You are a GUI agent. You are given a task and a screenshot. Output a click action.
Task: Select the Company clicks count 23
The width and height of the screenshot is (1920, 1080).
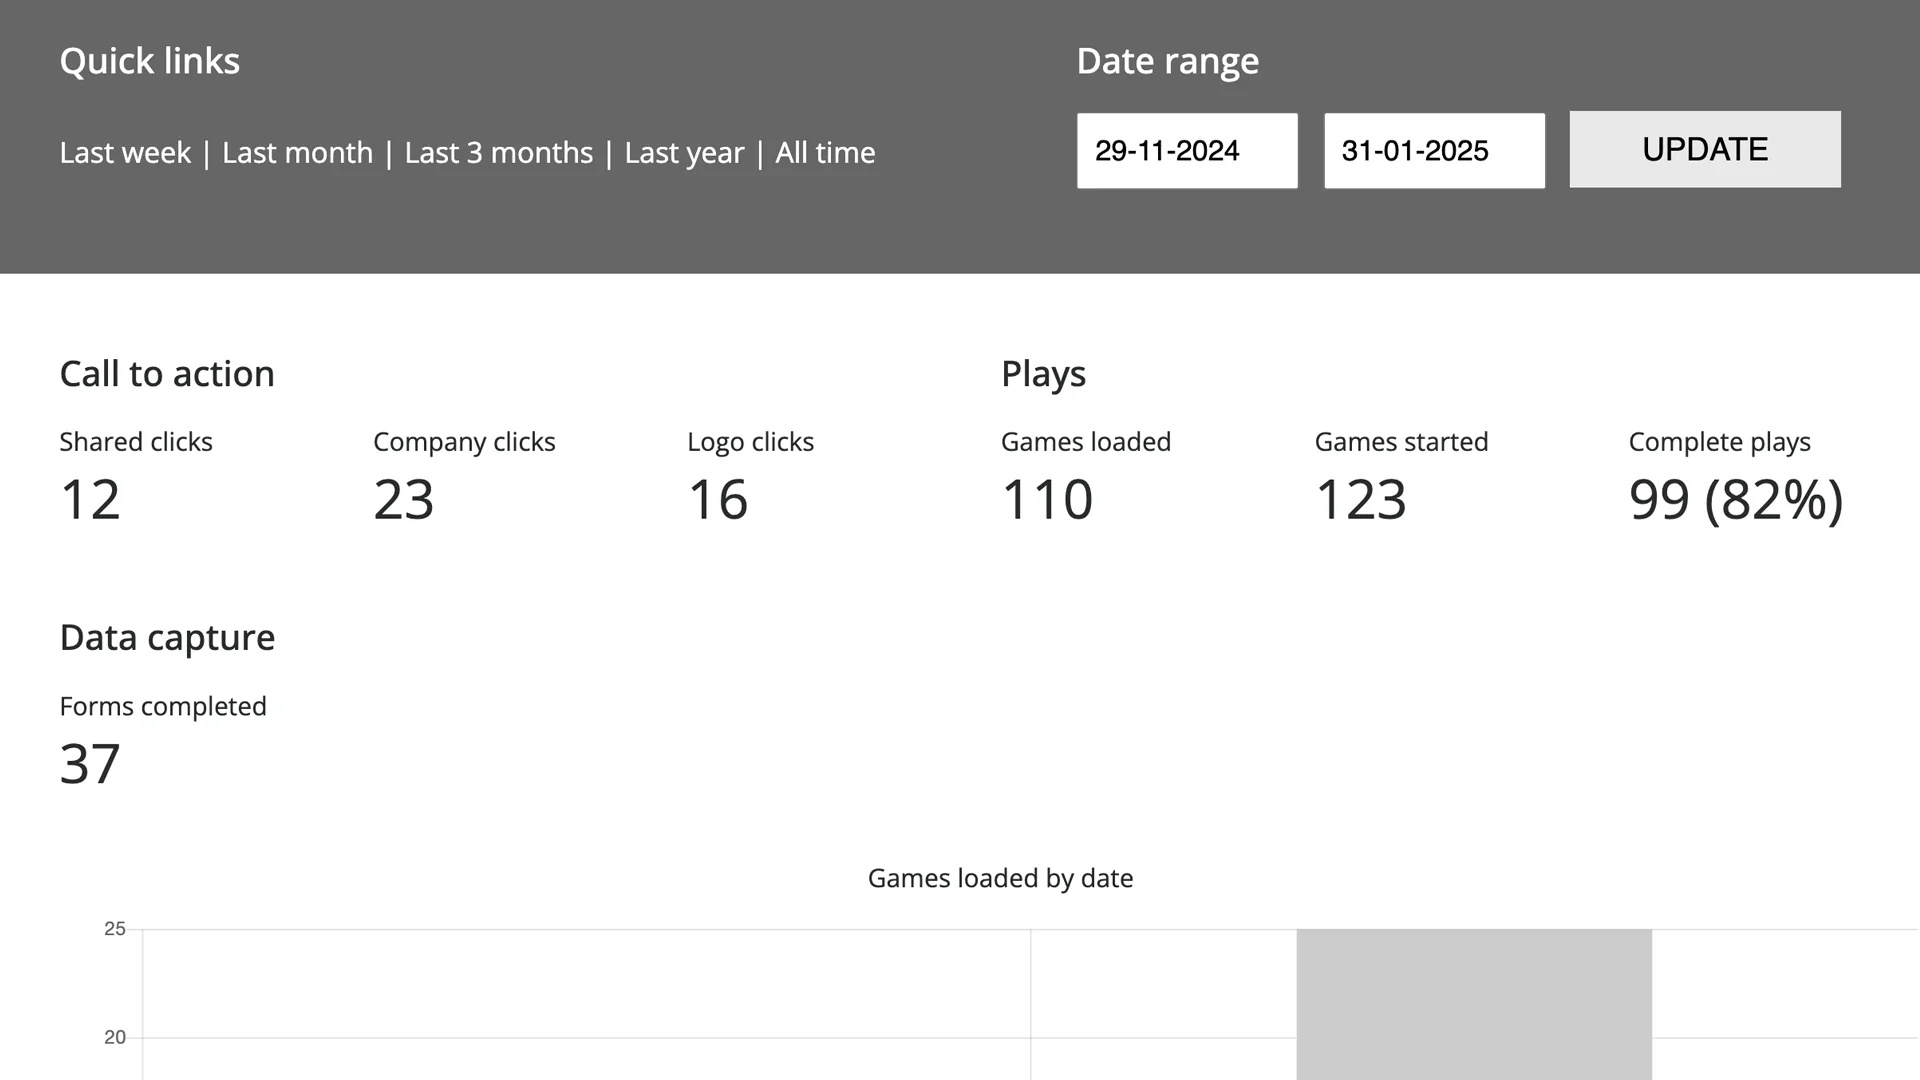pos(404,499)
